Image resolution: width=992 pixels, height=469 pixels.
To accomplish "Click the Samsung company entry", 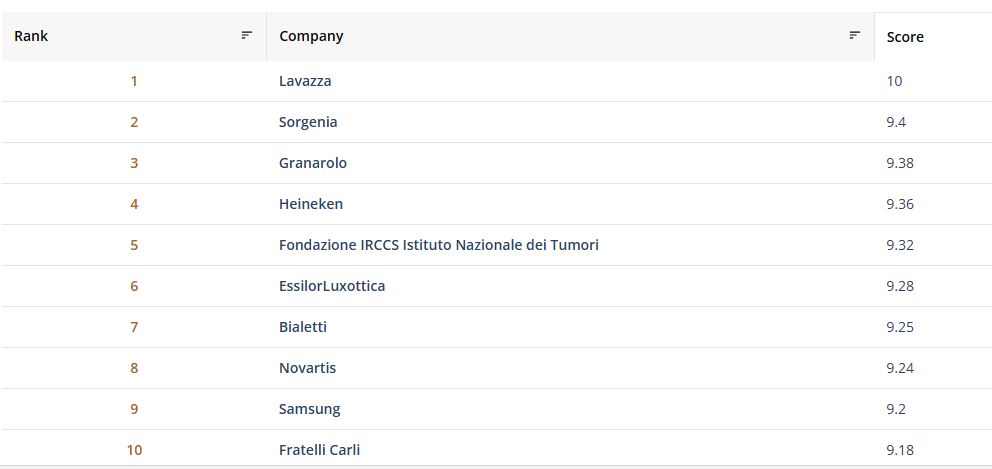I will (310, 409).
